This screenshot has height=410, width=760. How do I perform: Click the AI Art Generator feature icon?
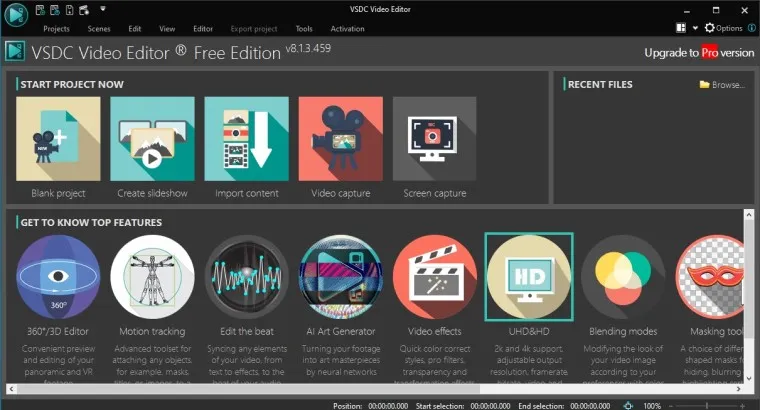341,277
